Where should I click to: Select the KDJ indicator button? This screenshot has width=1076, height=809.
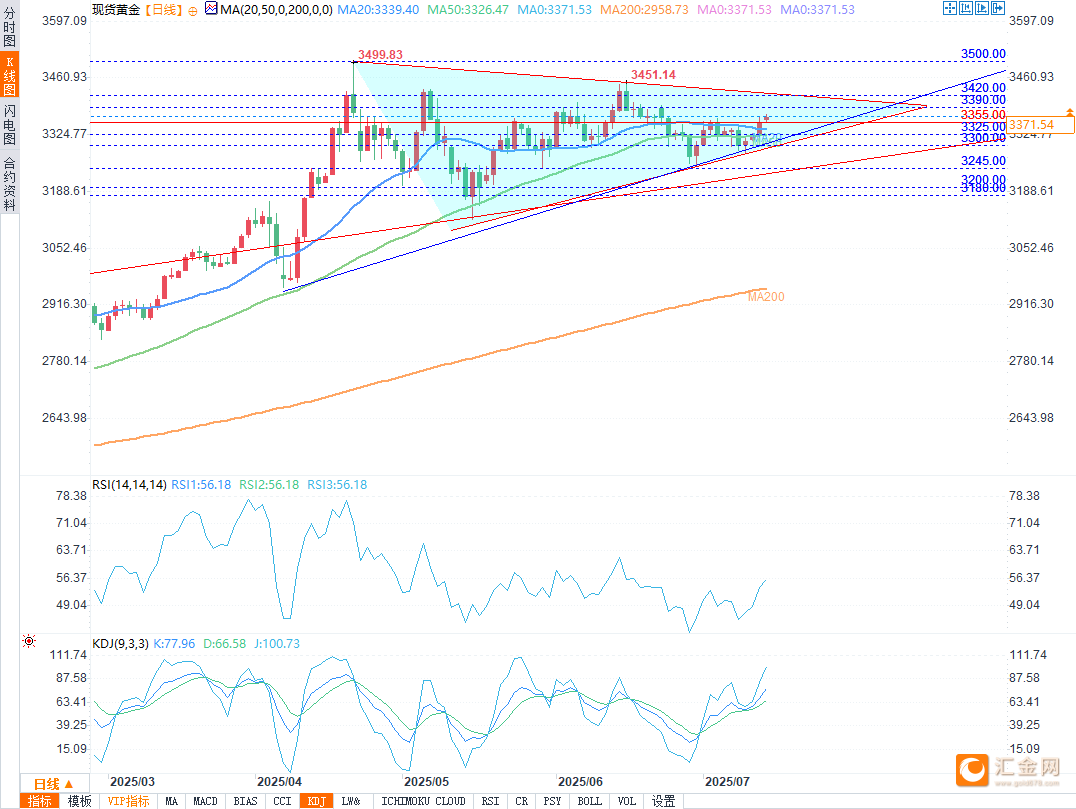pos(316,801)
